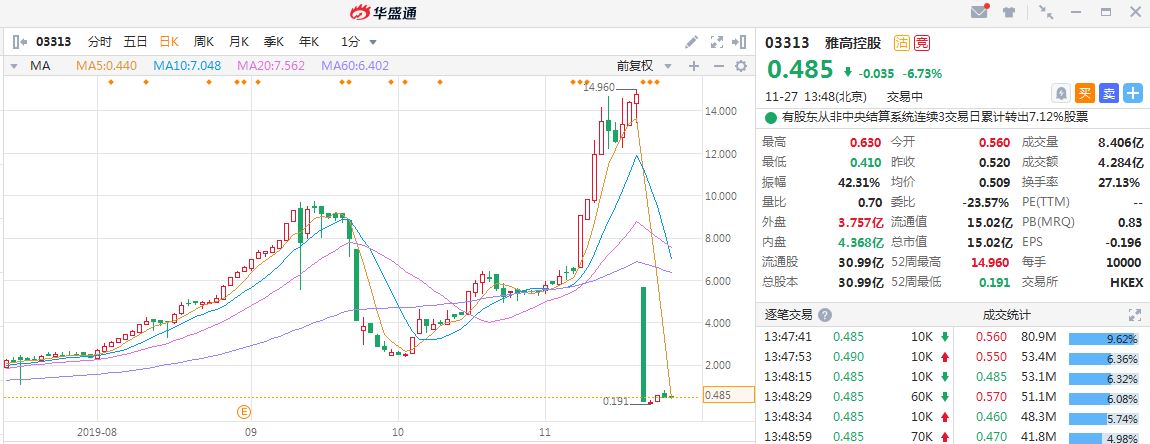The image size is (1150, 444).
Task: Click the E earnings marker on timeline
Action: click(x=244, y=412)
